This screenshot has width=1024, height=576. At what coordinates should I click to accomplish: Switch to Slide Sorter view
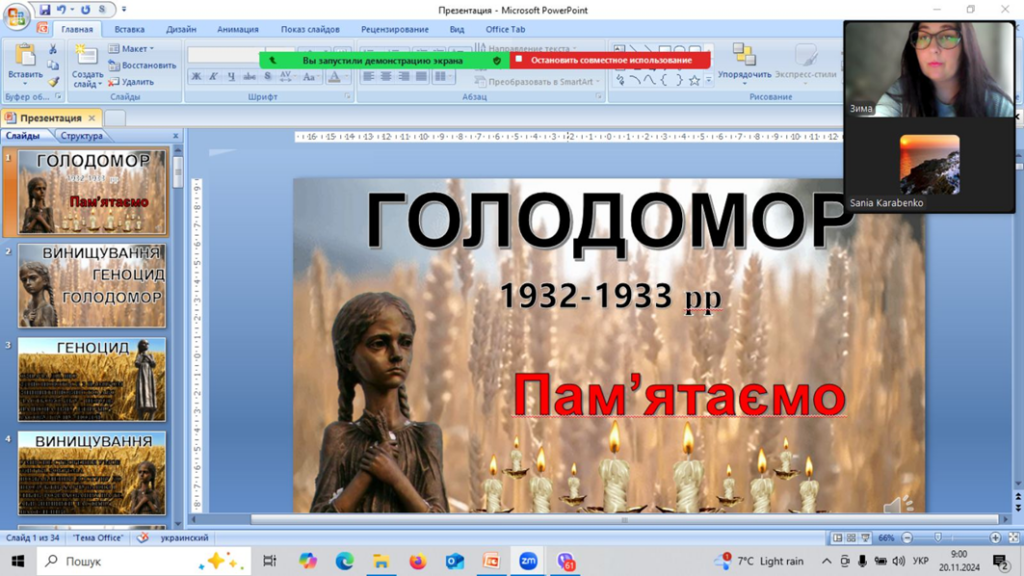click(851, 538)
